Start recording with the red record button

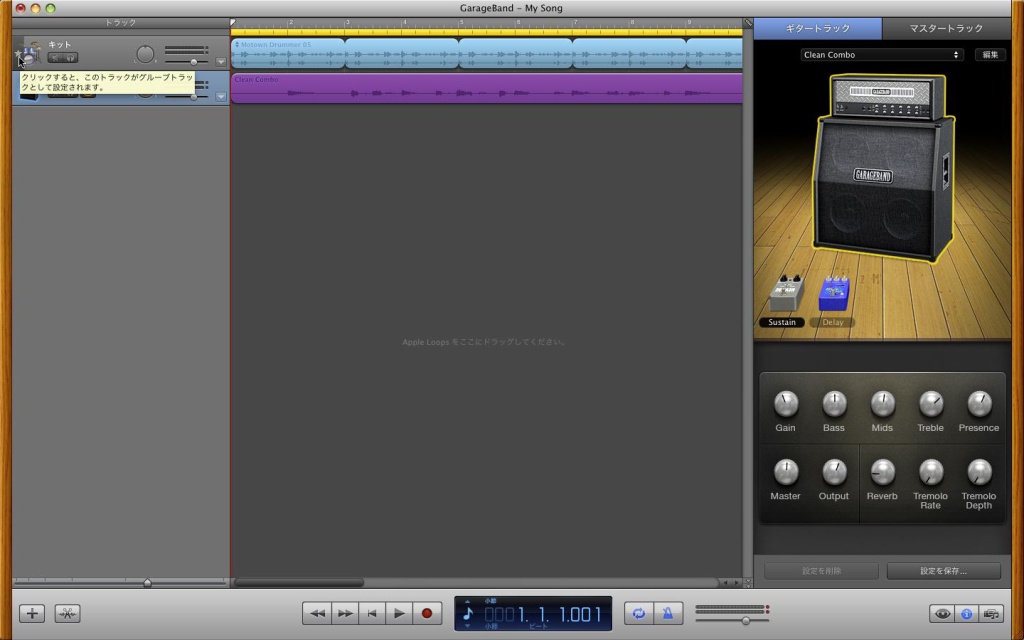click(427, 613)
